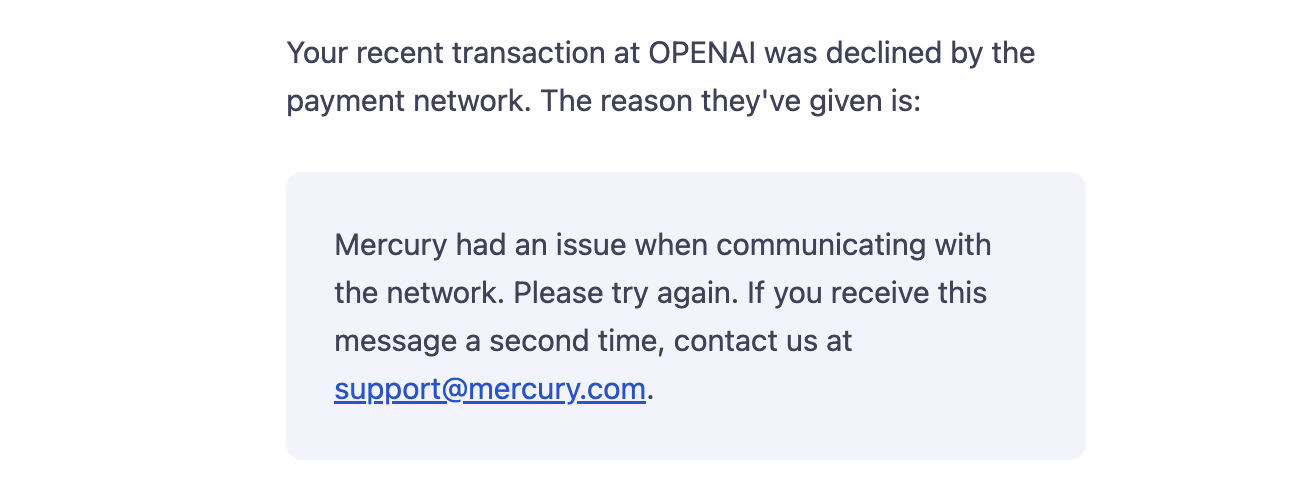This screenshot has width=1312, height=482.
Task: Open the support@mercury.com email link
Action: (x=490, y=389)
